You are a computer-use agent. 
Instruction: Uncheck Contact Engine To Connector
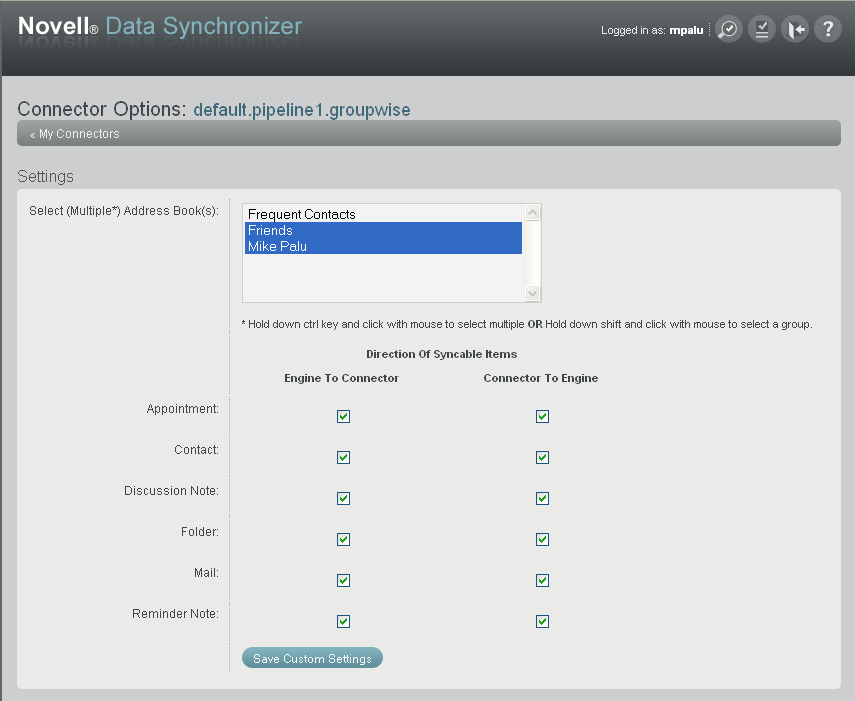pos(343,457)
